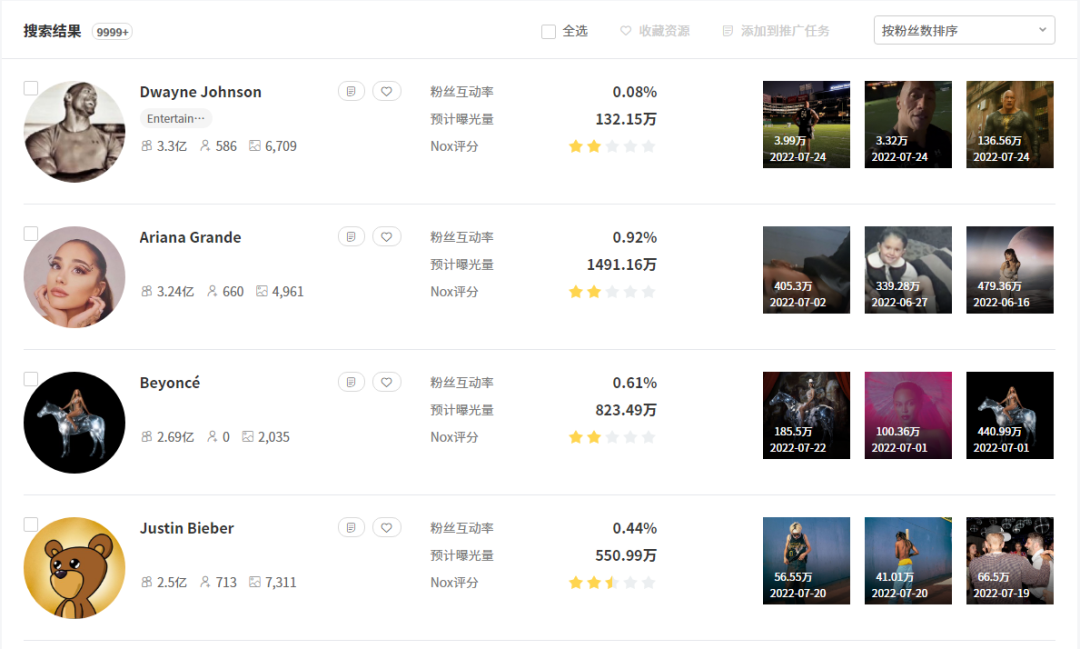Open Ariana Grande's profile name link
1080x649 pixels.
[190, 237]
